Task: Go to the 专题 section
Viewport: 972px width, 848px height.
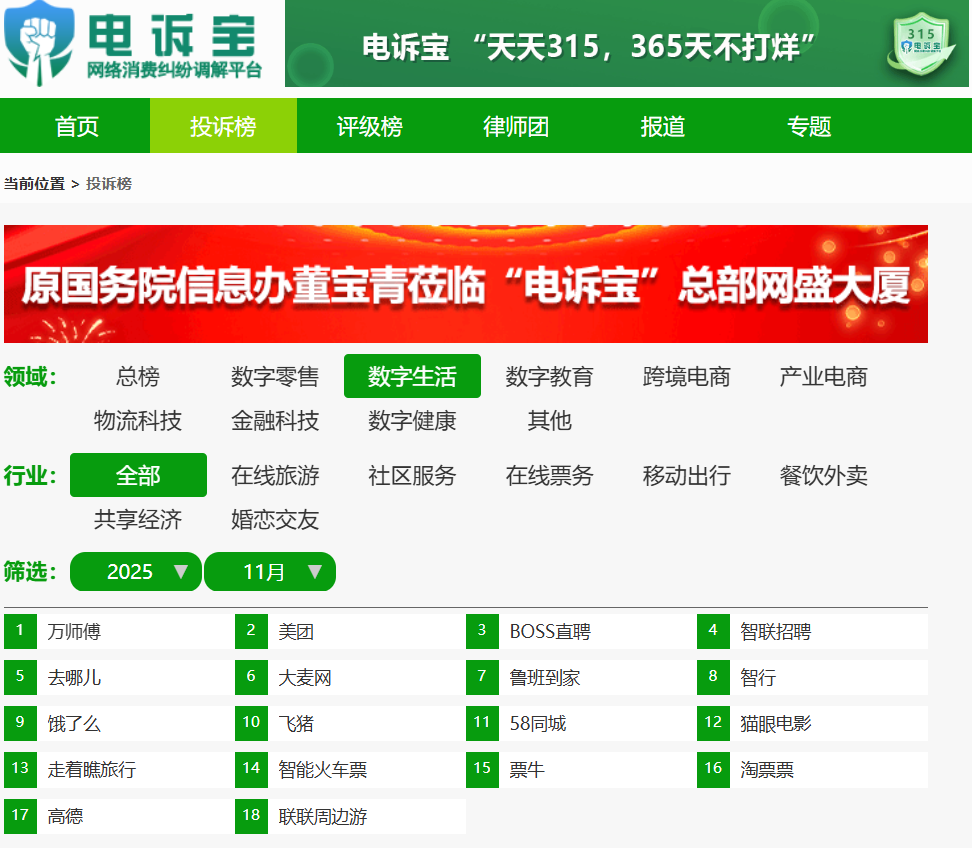Action: tap(809, 127)
